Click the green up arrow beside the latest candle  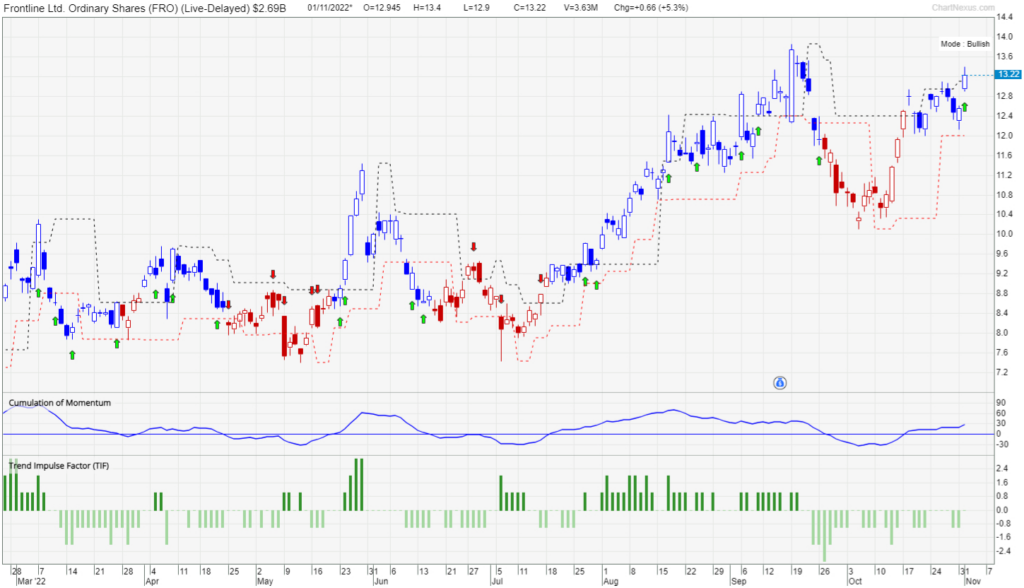point(965,107)
